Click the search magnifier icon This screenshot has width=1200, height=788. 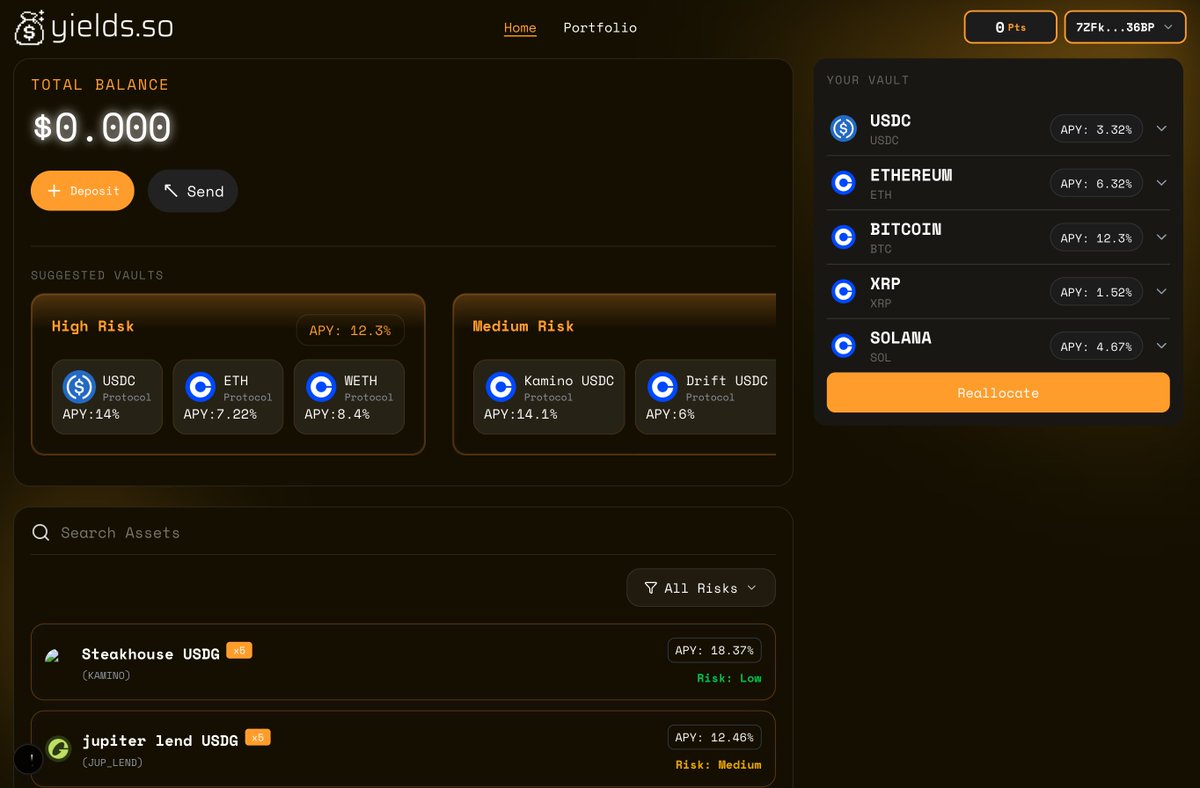coord(41,532)
